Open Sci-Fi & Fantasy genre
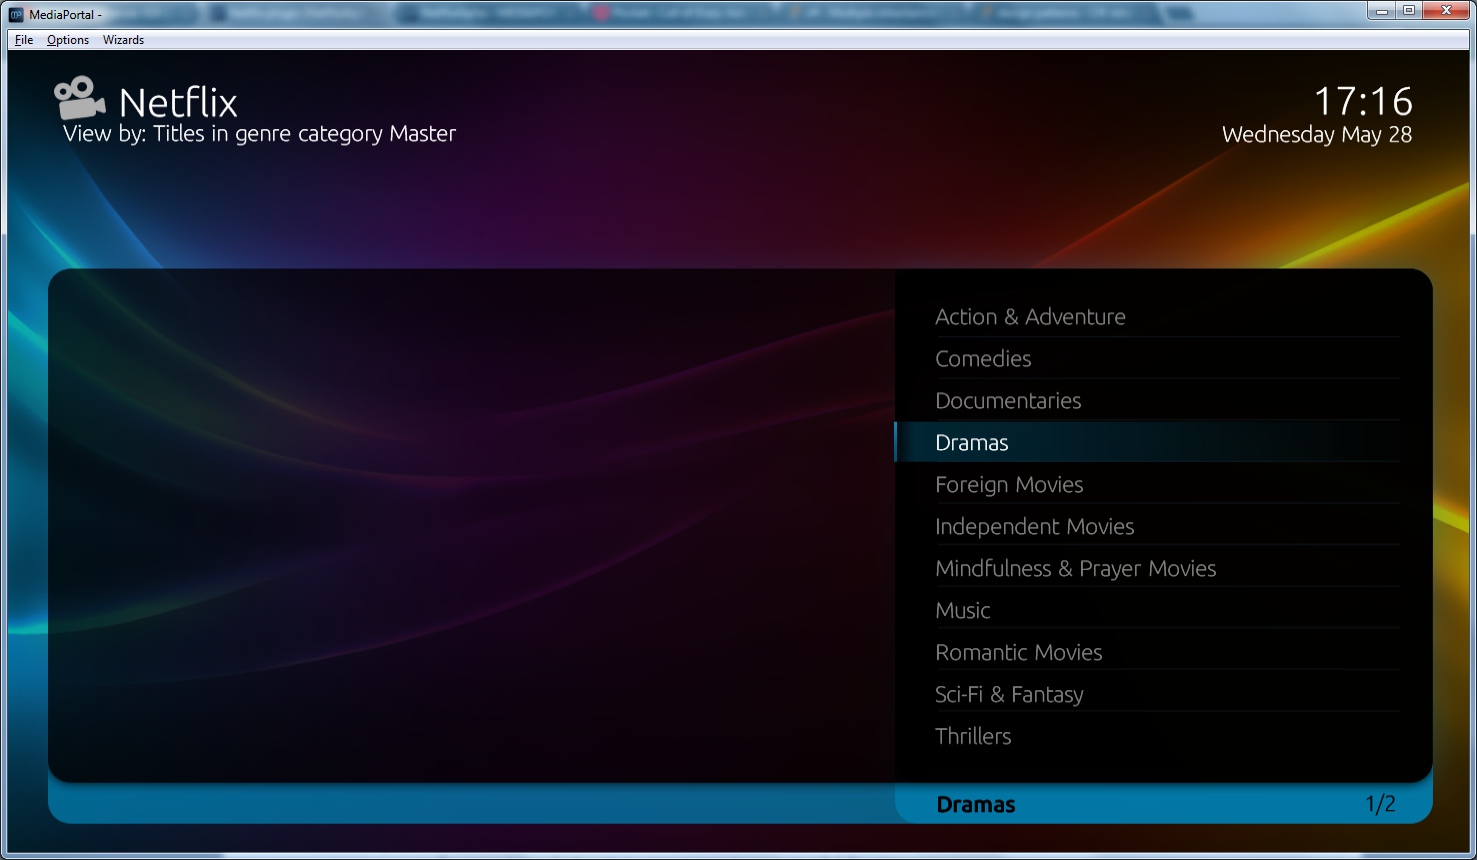The image size is (1477, 860). (x=1148, y=695)
